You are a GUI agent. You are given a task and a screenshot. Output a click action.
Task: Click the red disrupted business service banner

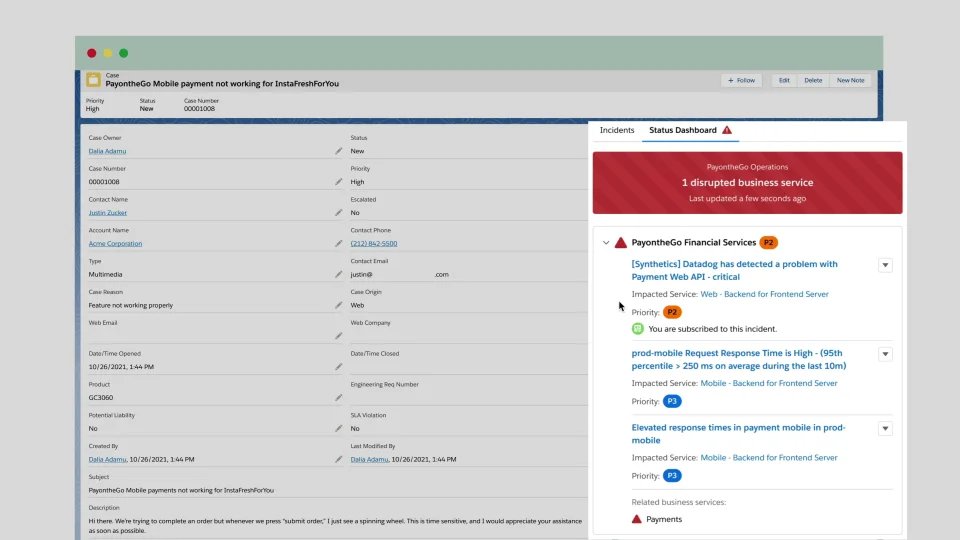[747, 183]
